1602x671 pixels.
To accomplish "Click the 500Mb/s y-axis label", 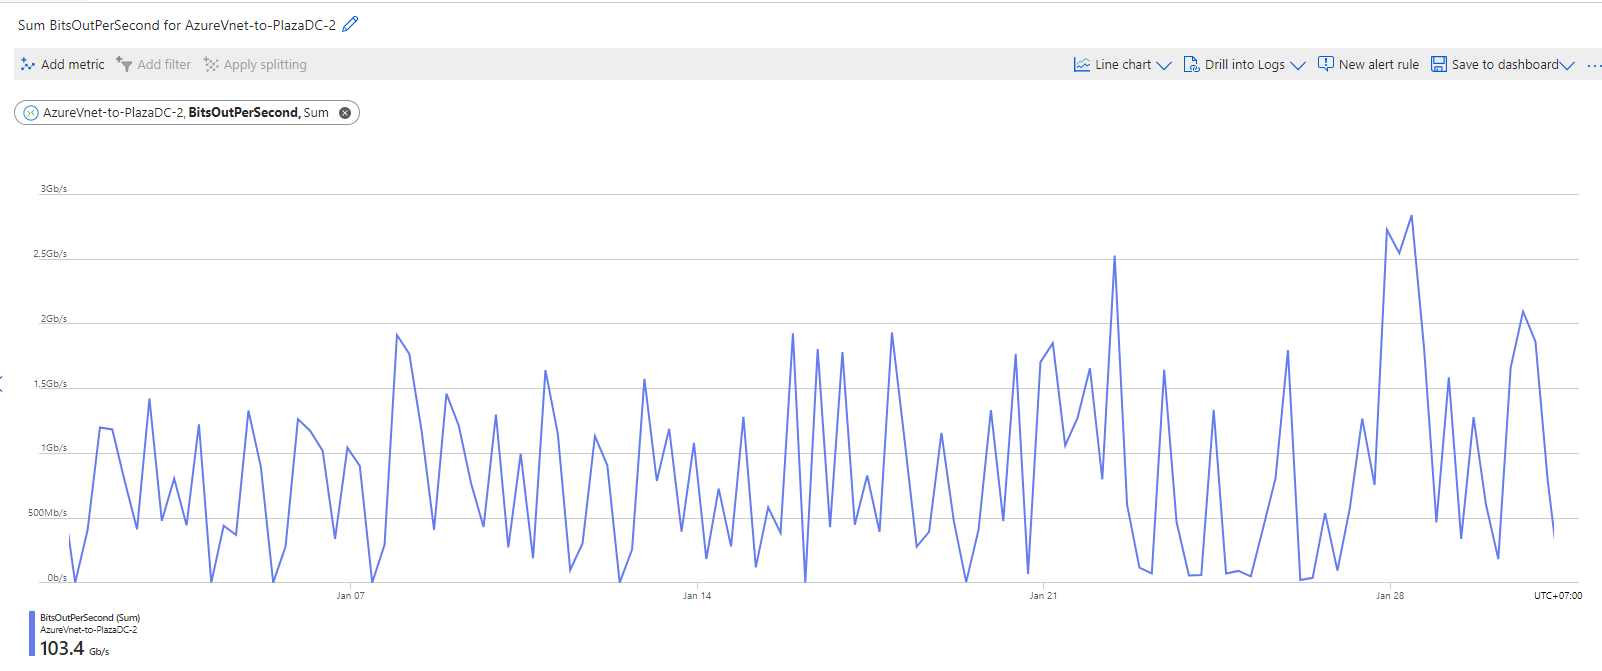I will [48, 513].
